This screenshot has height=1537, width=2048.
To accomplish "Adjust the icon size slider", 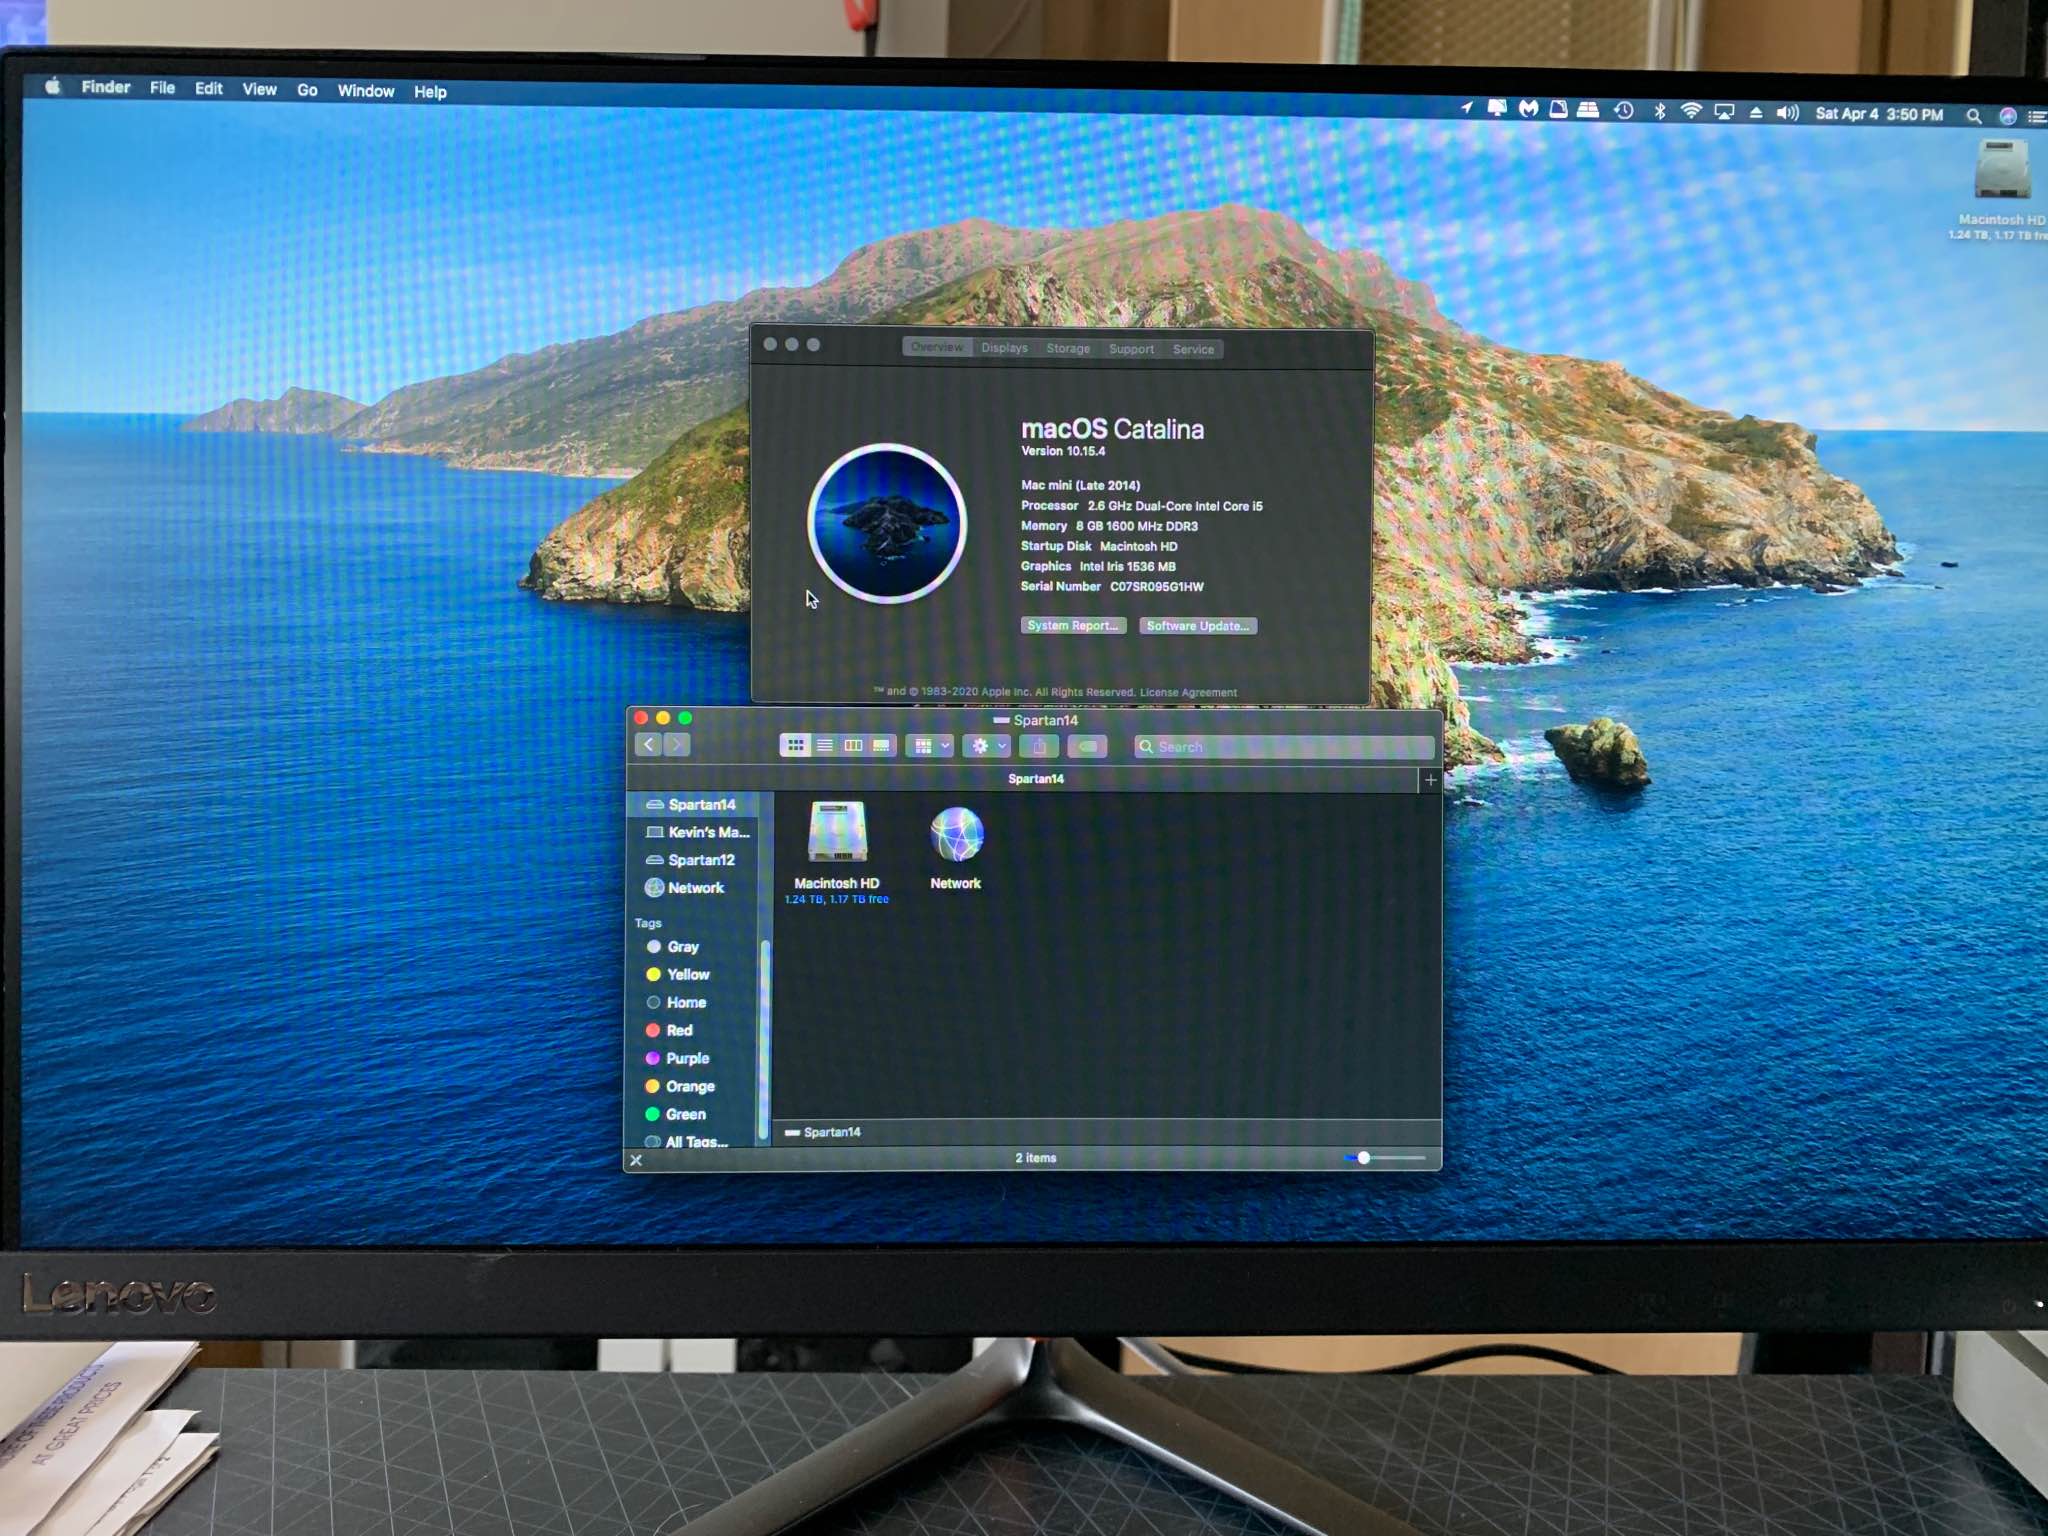I will pos(1385,1158).
